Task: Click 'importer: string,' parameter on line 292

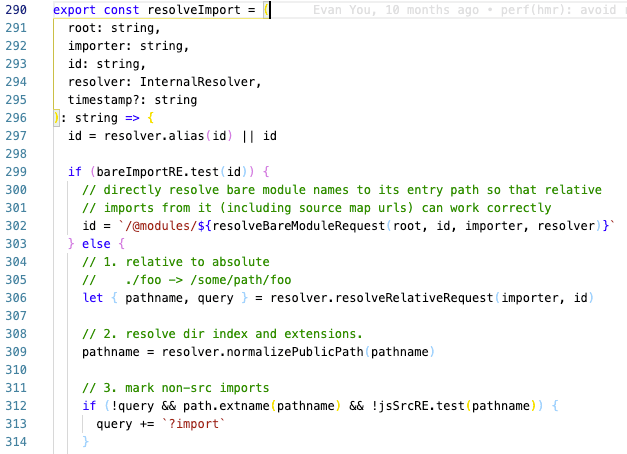Action: pyautogui.click(x=128, y=46)
